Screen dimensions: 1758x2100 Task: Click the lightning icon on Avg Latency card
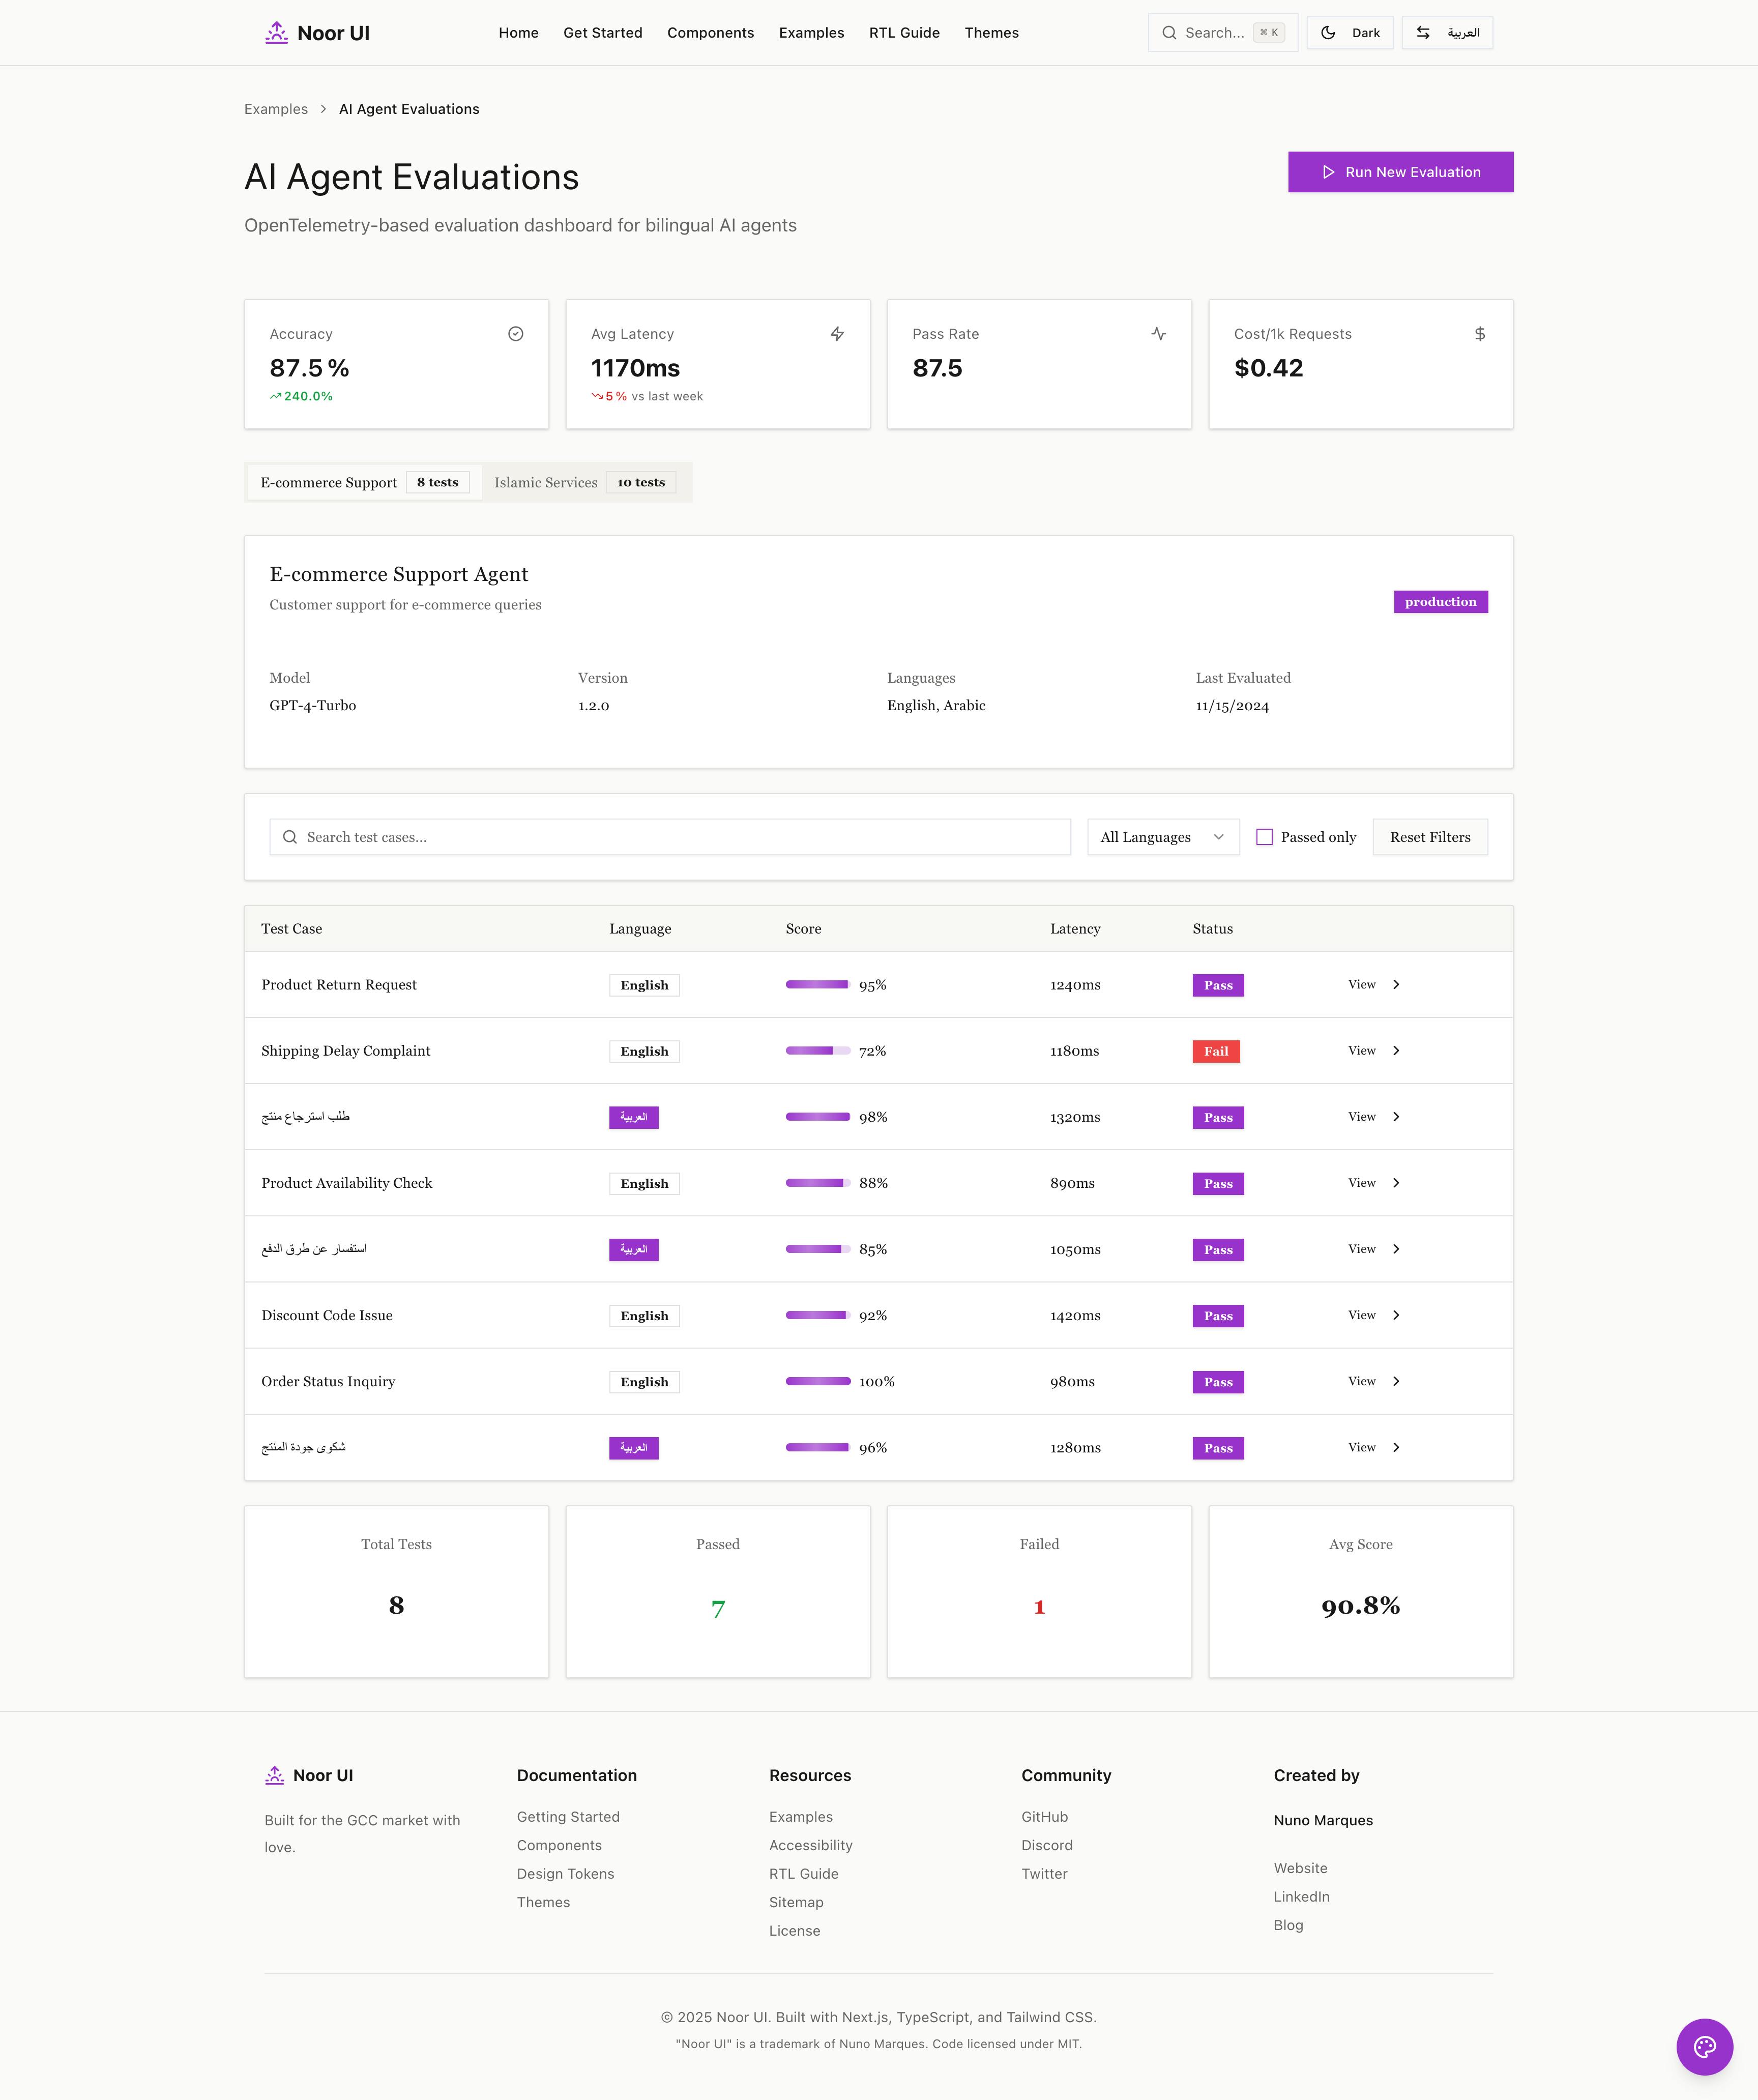(x=837, y=334)
